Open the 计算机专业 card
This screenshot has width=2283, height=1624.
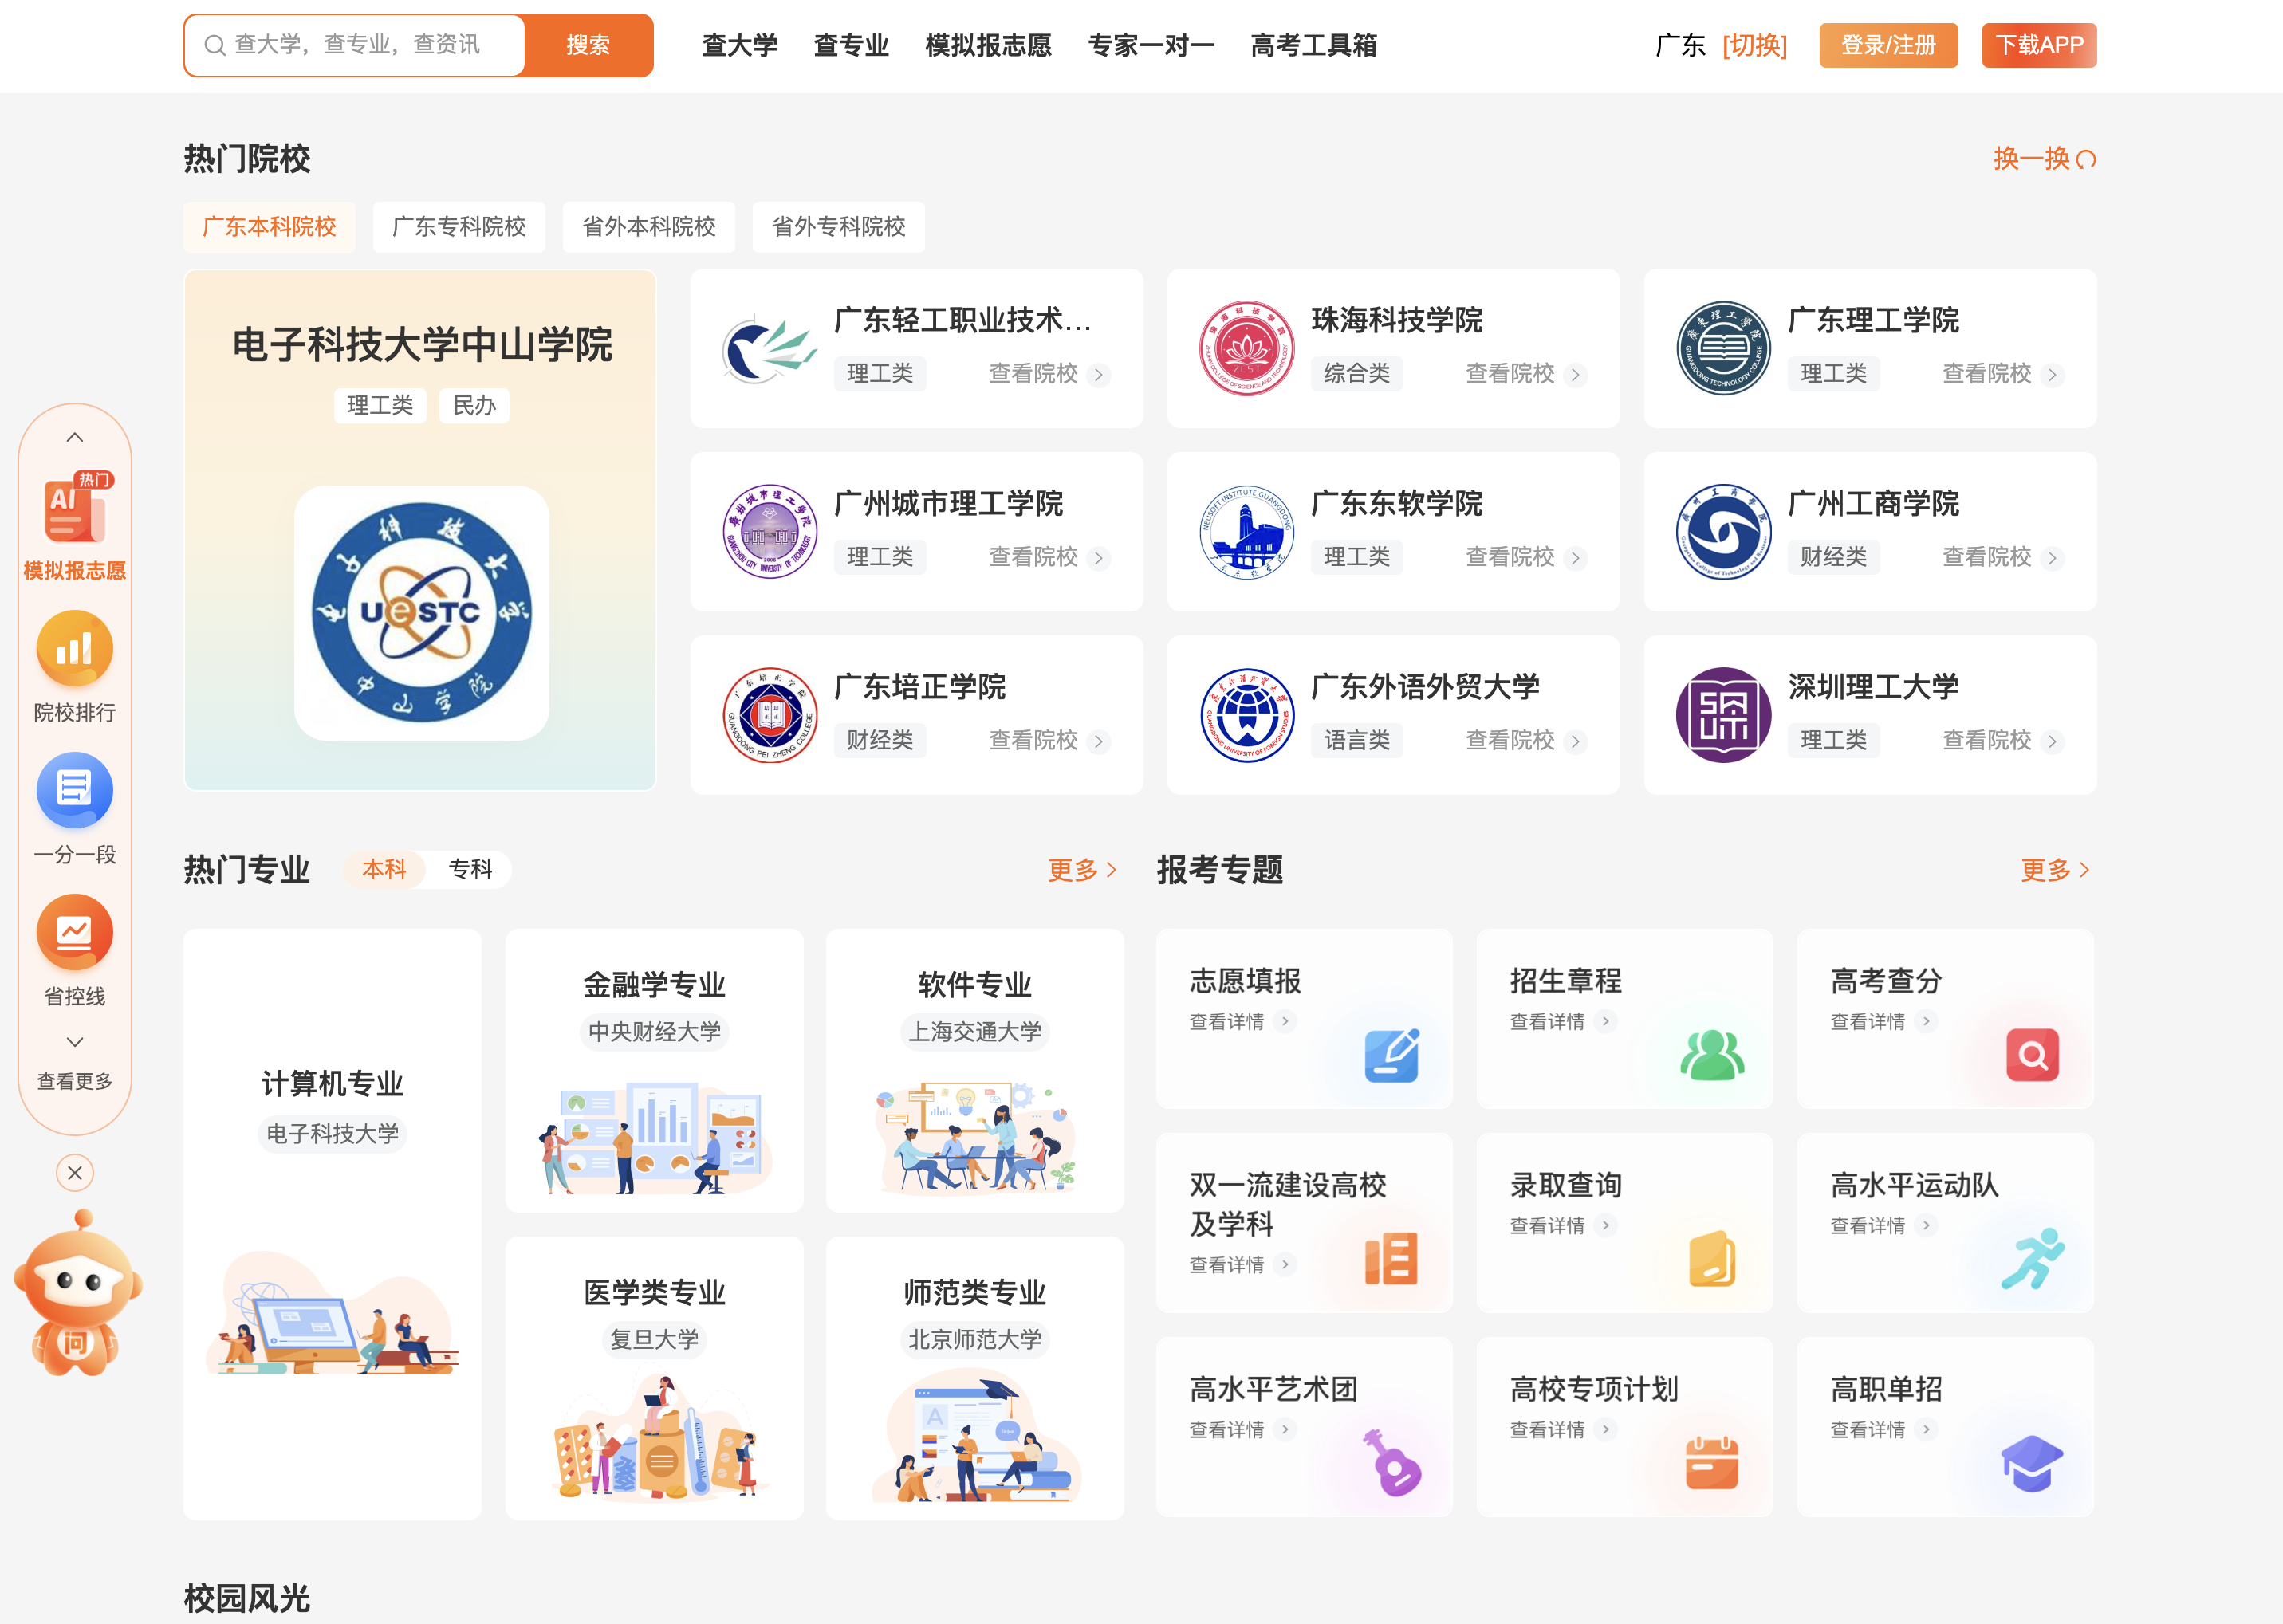click(332, 1225)
